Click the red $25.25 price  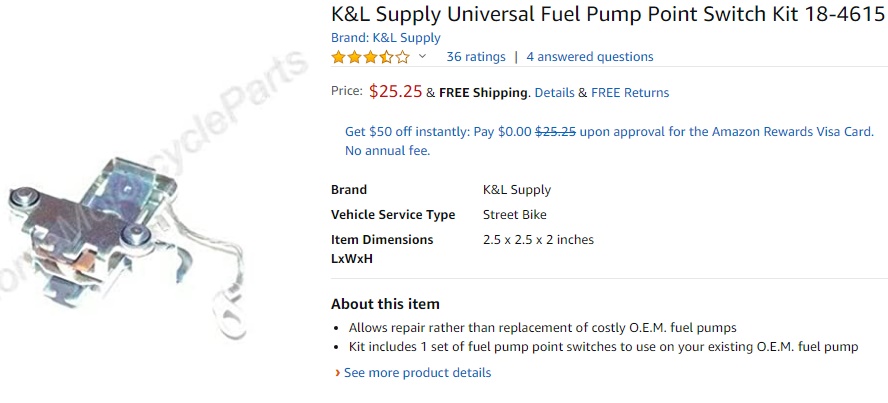(x=395, y=92)
